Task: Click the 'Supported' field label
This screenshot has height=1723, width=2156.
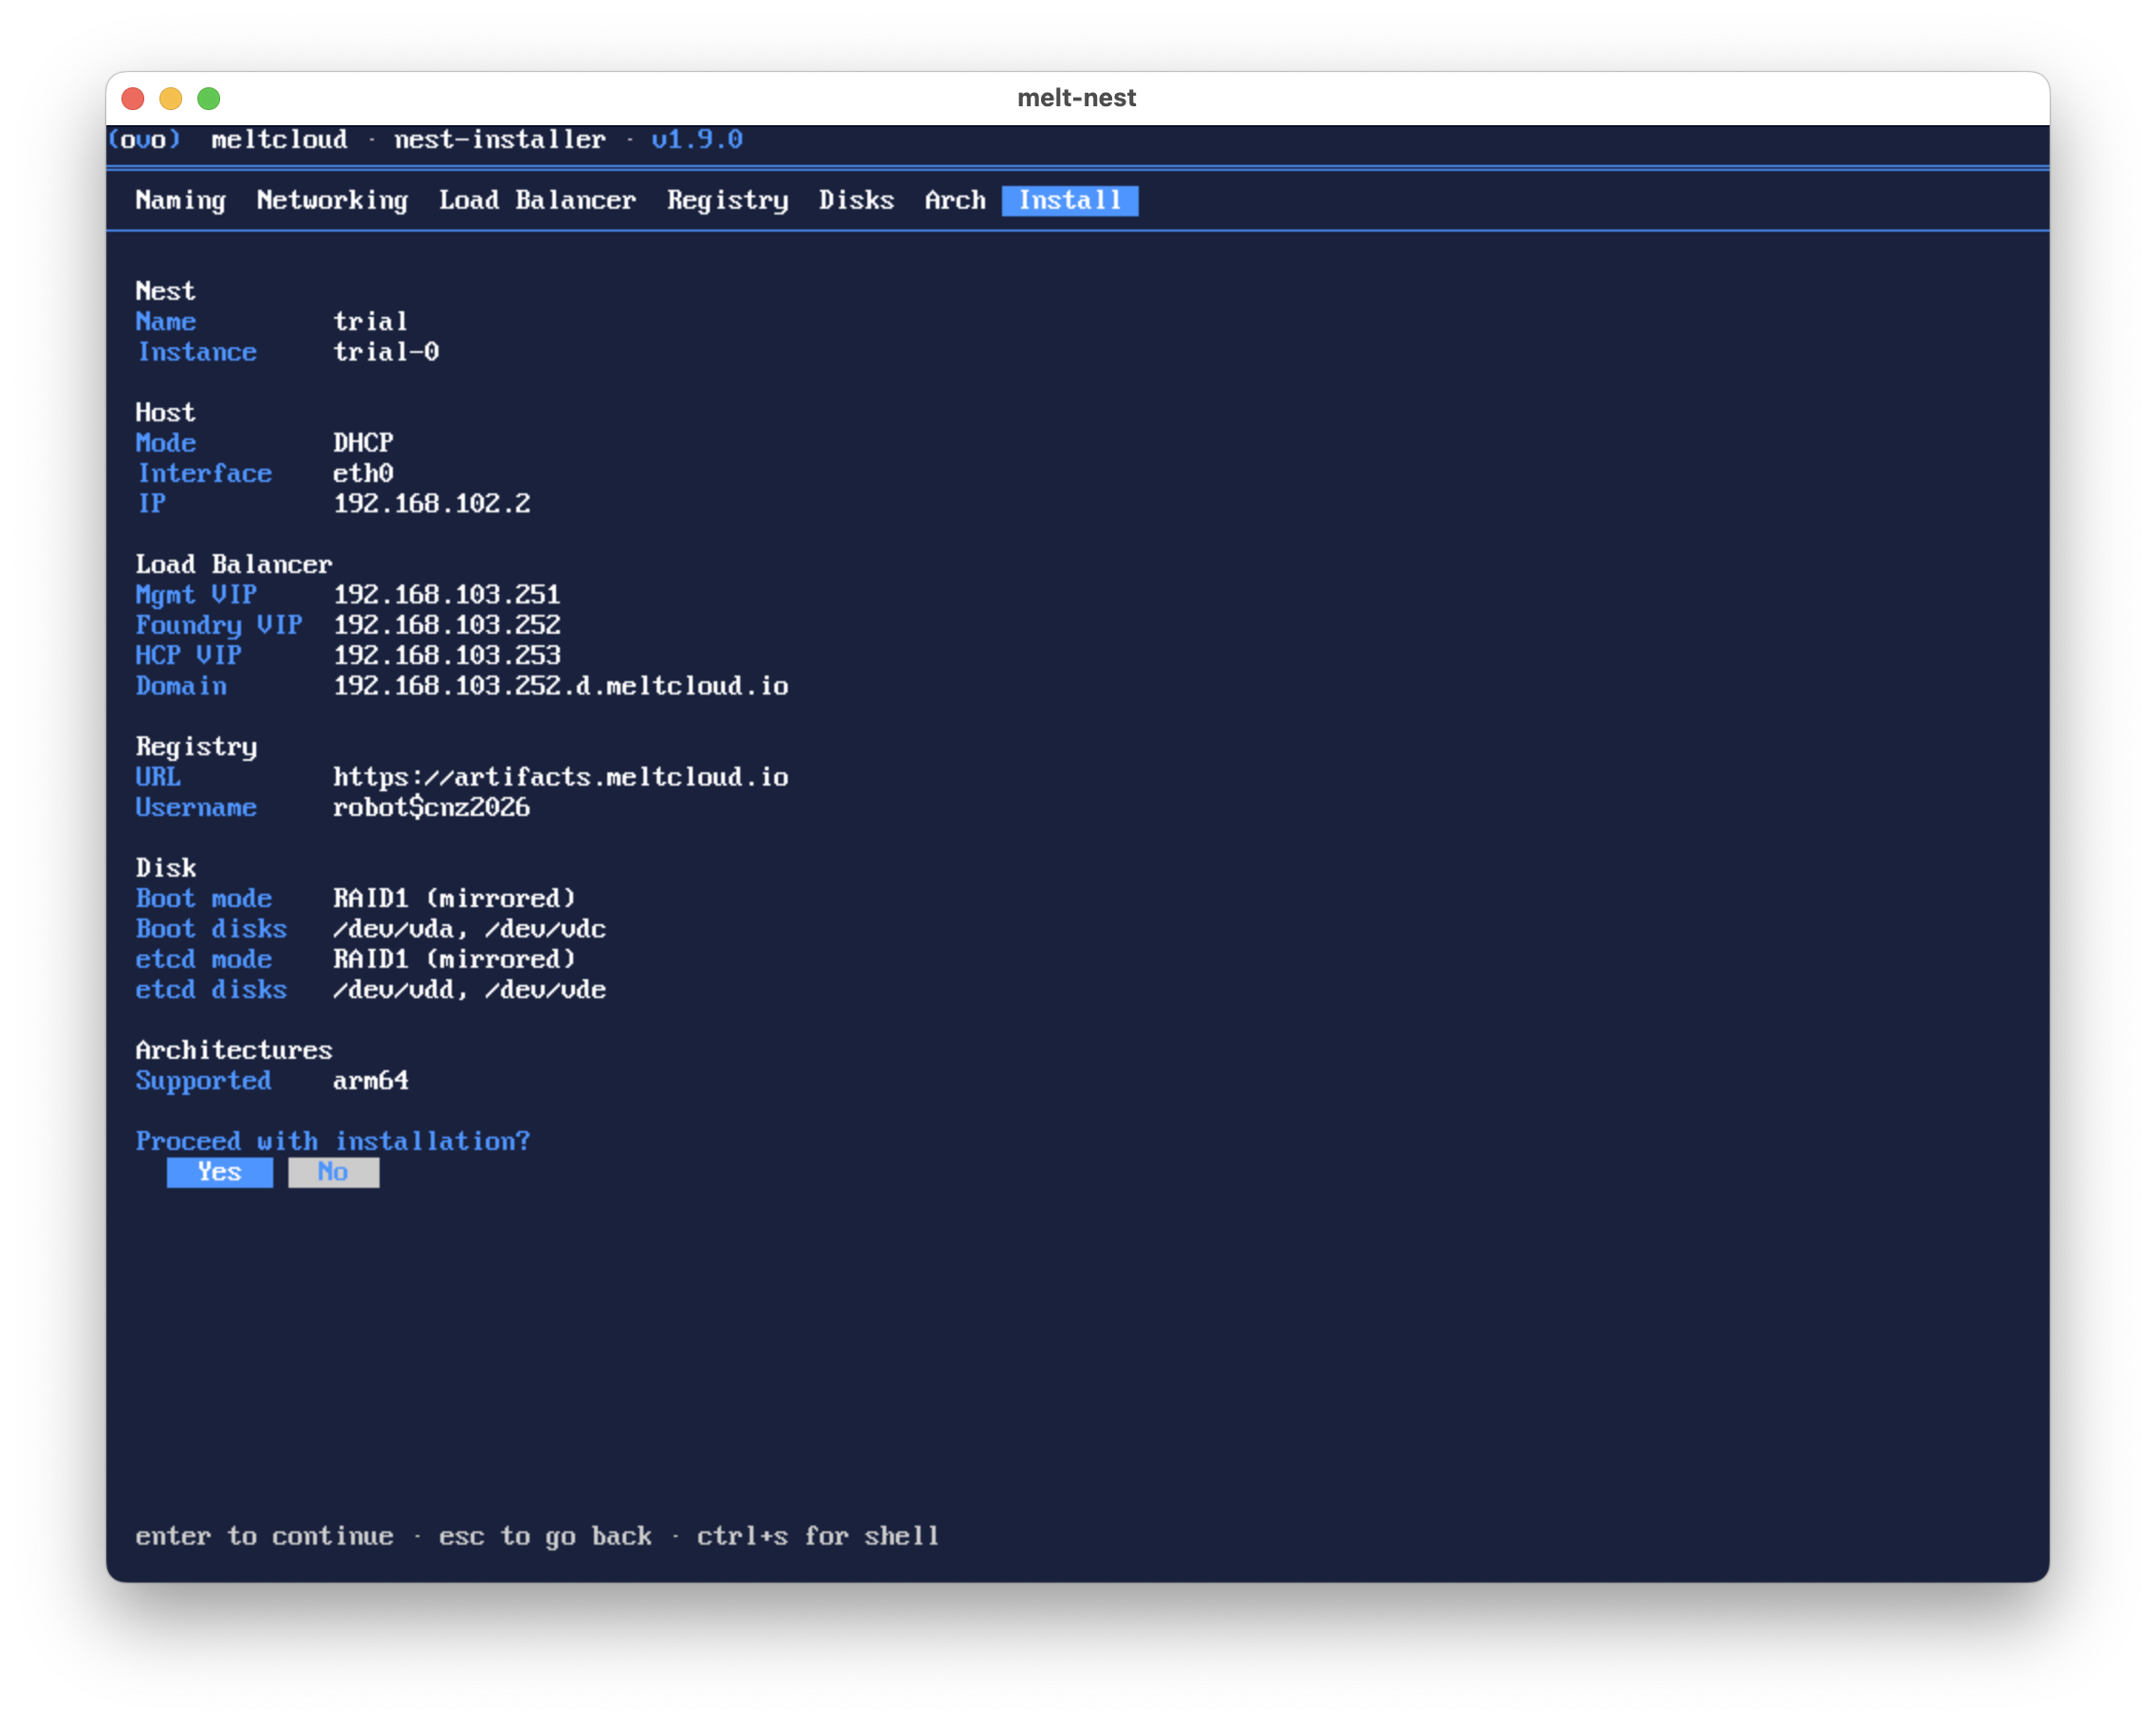Action: tap(204, 1080)
